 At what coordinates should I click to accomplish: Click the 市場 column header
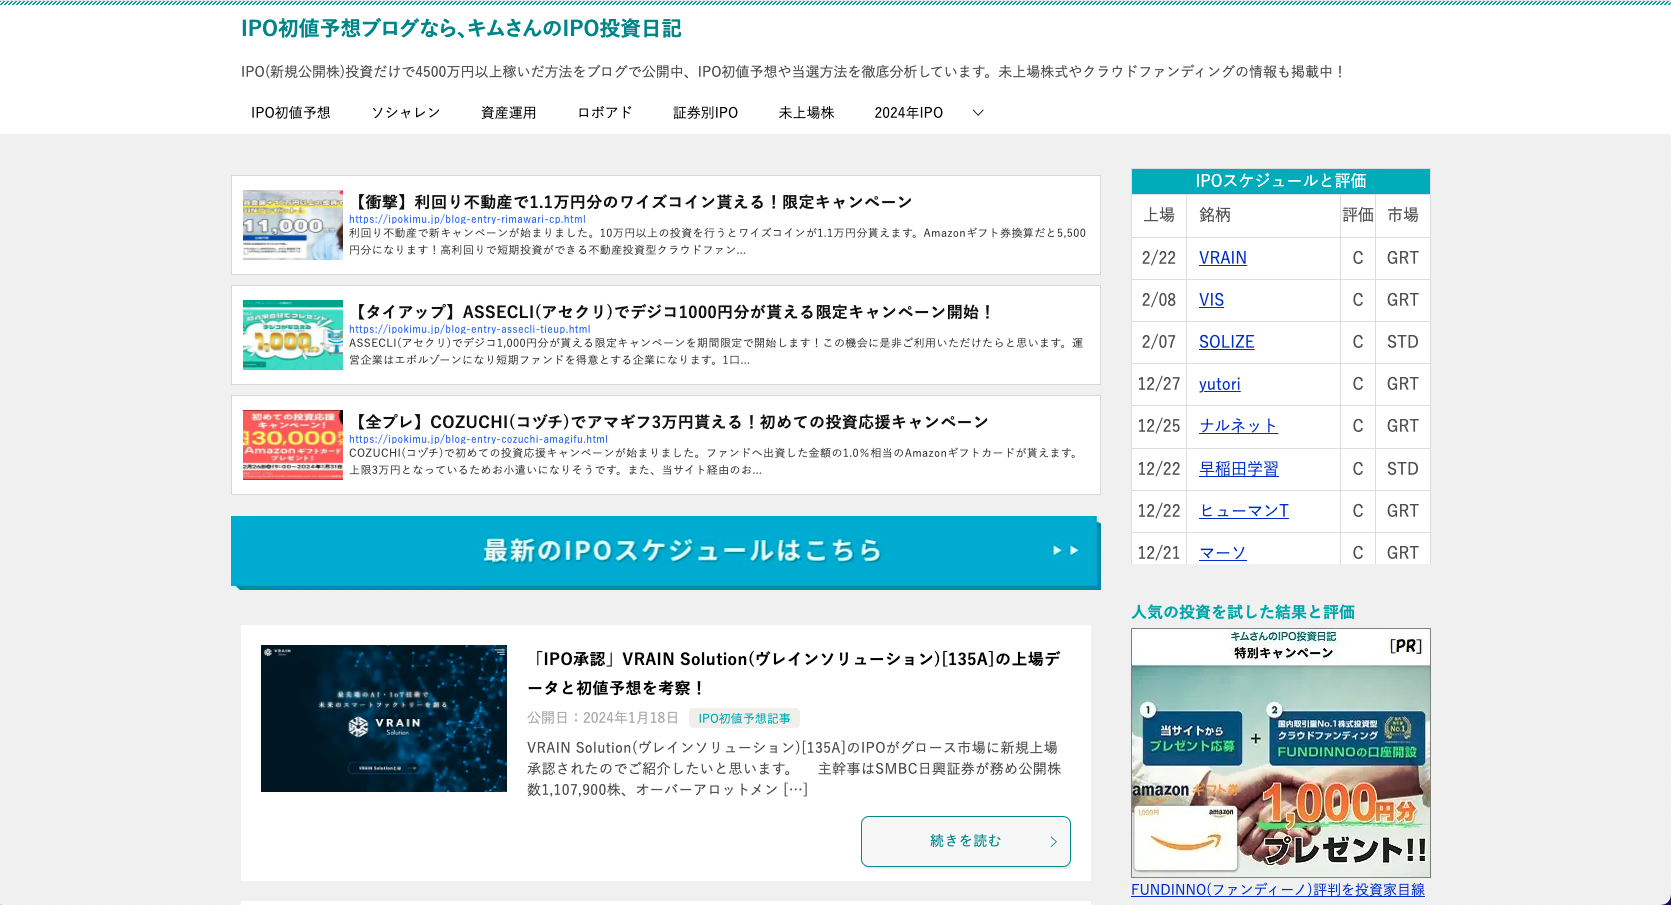click(1402, 215)
